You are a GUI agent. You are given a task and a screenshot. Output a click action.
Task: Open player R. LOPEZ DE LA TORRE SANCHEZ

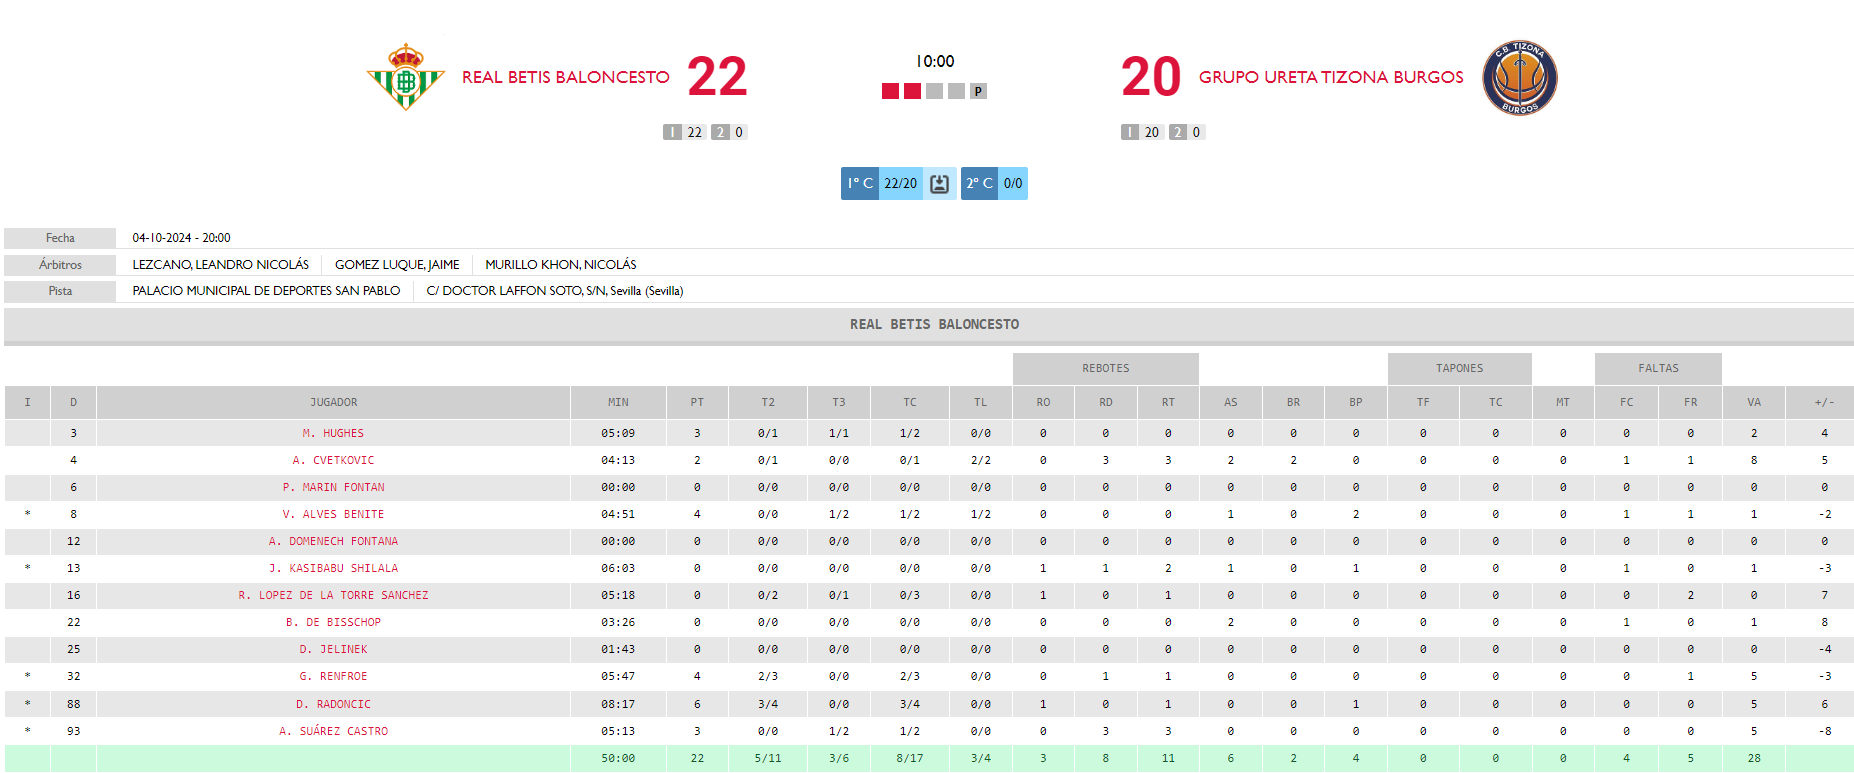point(333,595)
